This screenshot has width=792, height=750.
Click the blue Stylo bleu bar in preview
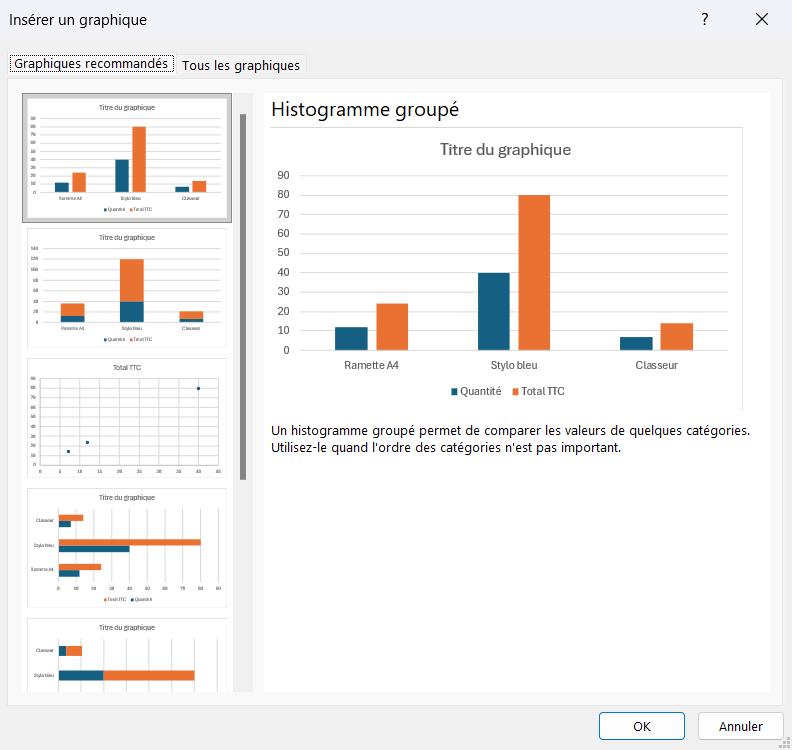(x=493, y=311)
